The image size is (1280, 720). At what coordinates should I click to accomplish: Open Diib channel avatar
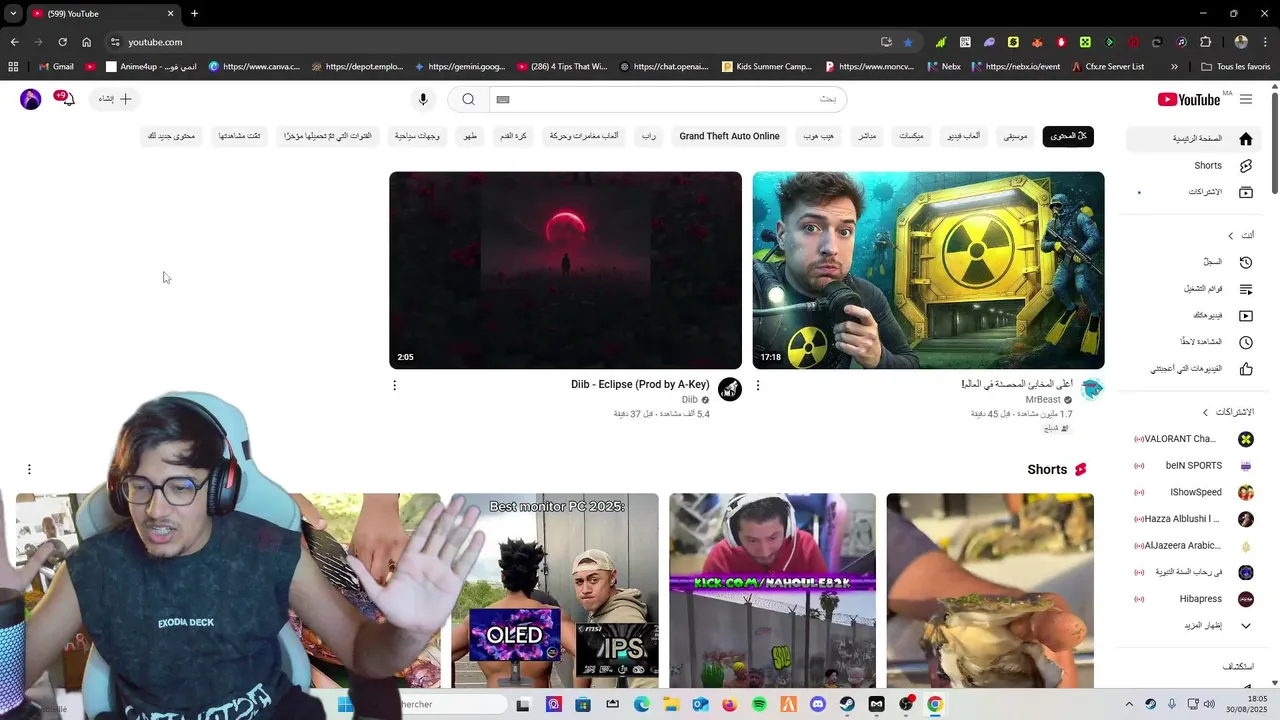click(x=730, y=389)
